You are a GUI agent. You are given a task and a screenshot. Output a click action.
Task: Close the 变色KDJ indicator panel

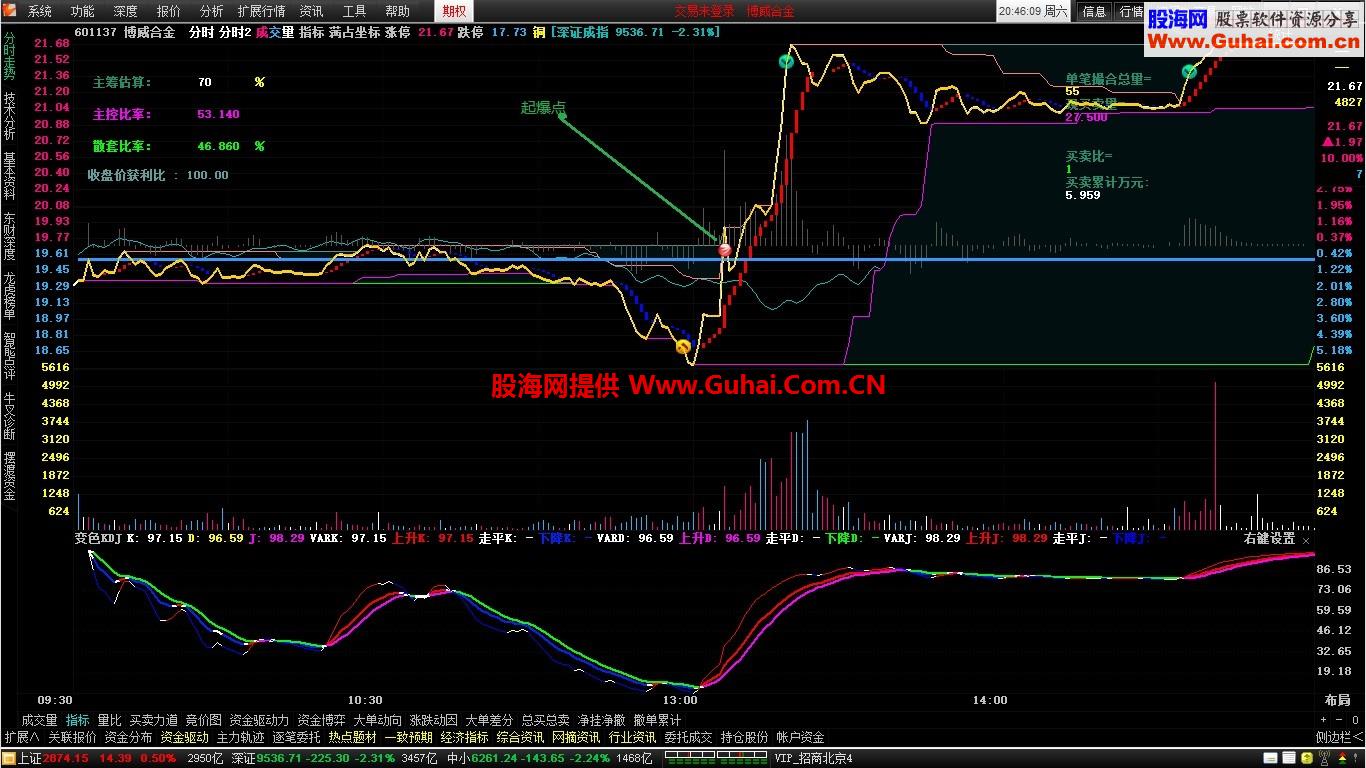click(x=1305, y=539)
